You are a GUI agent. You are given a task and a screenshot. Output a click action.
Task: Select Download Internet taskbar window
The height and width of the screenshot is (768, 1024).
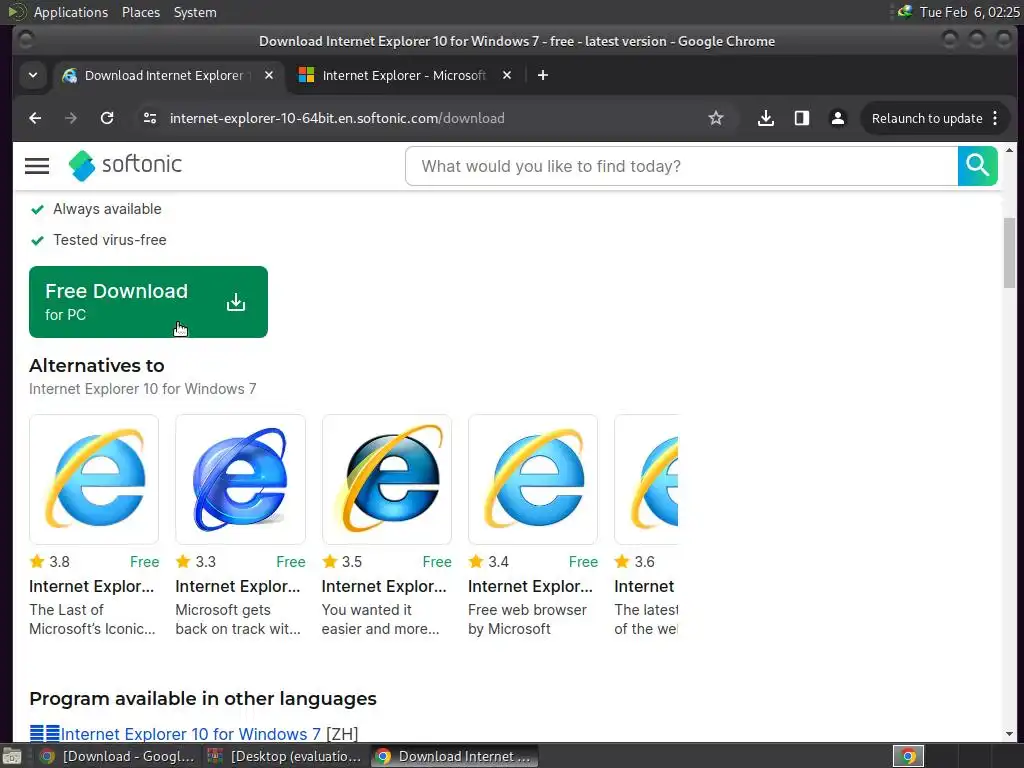pyautogui.click(x=455, y=756)
